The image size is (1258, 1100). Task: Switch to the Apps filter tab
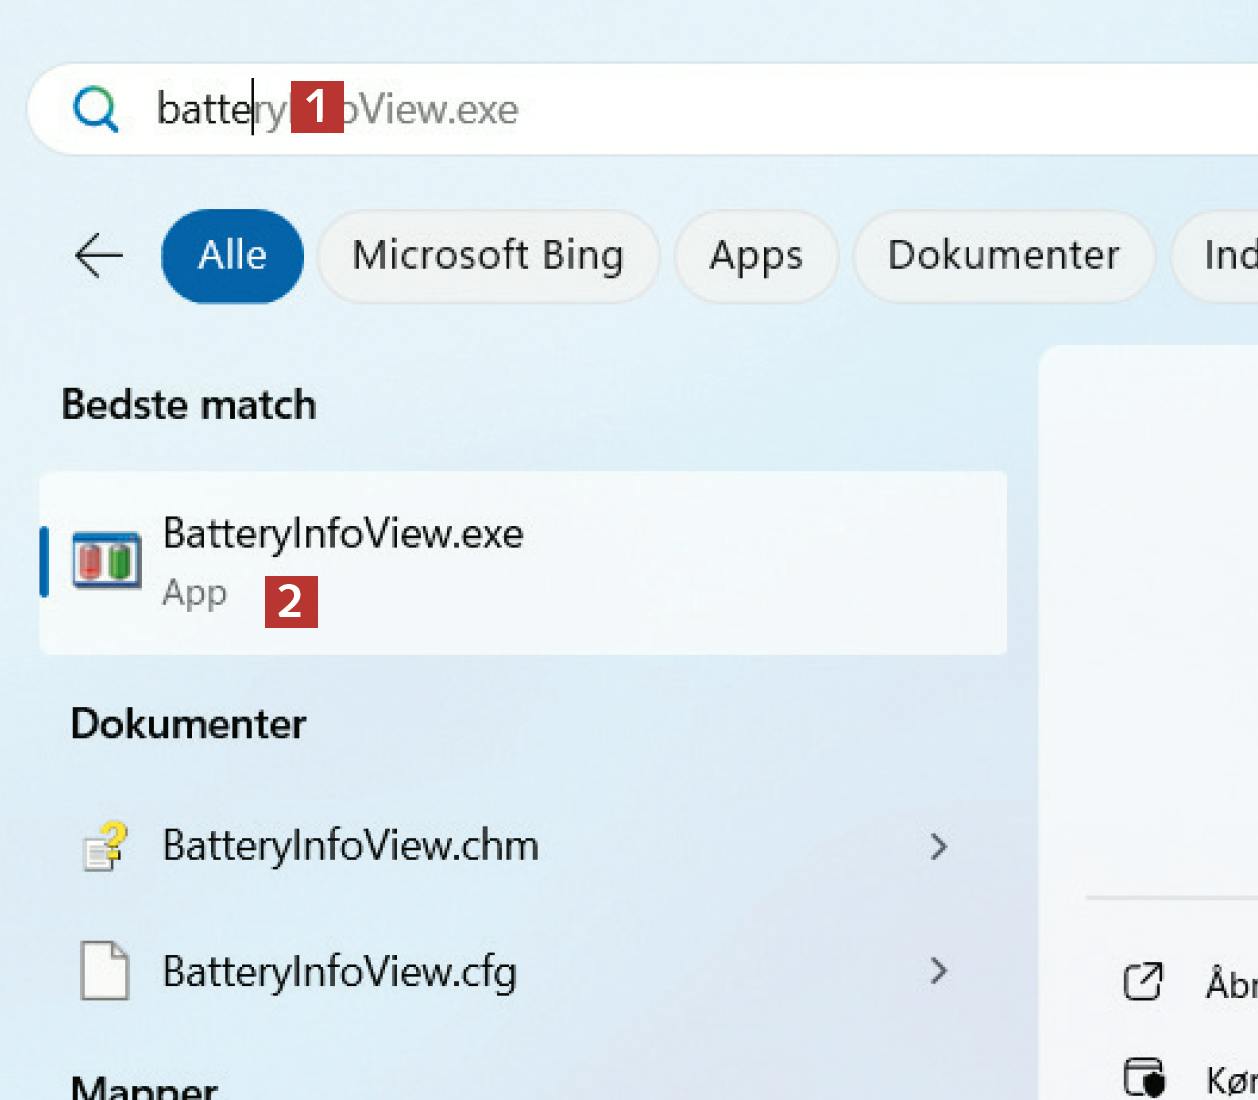click(x=756, y=256)
